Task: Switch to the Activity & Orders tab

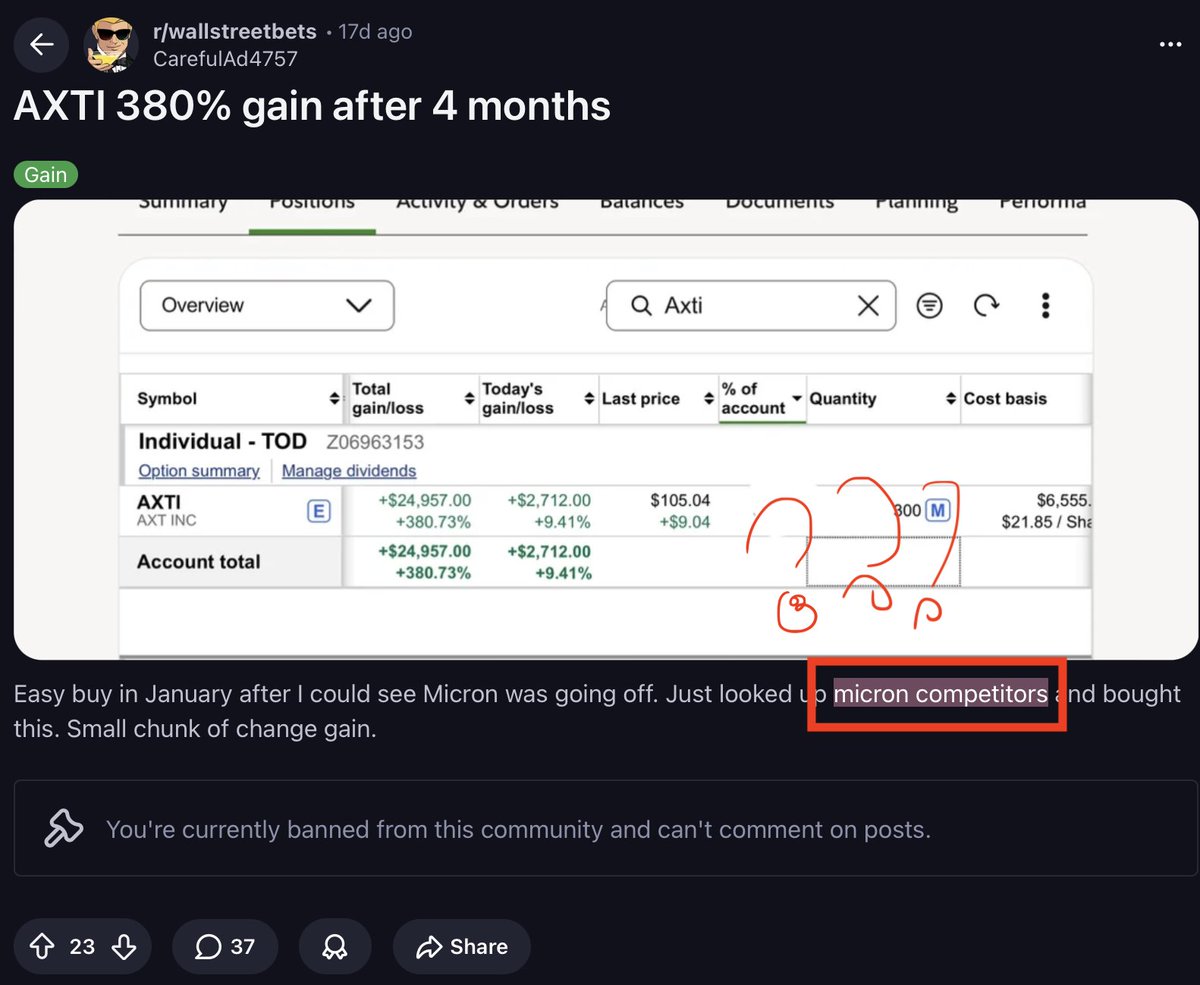Action: [477, 205]
